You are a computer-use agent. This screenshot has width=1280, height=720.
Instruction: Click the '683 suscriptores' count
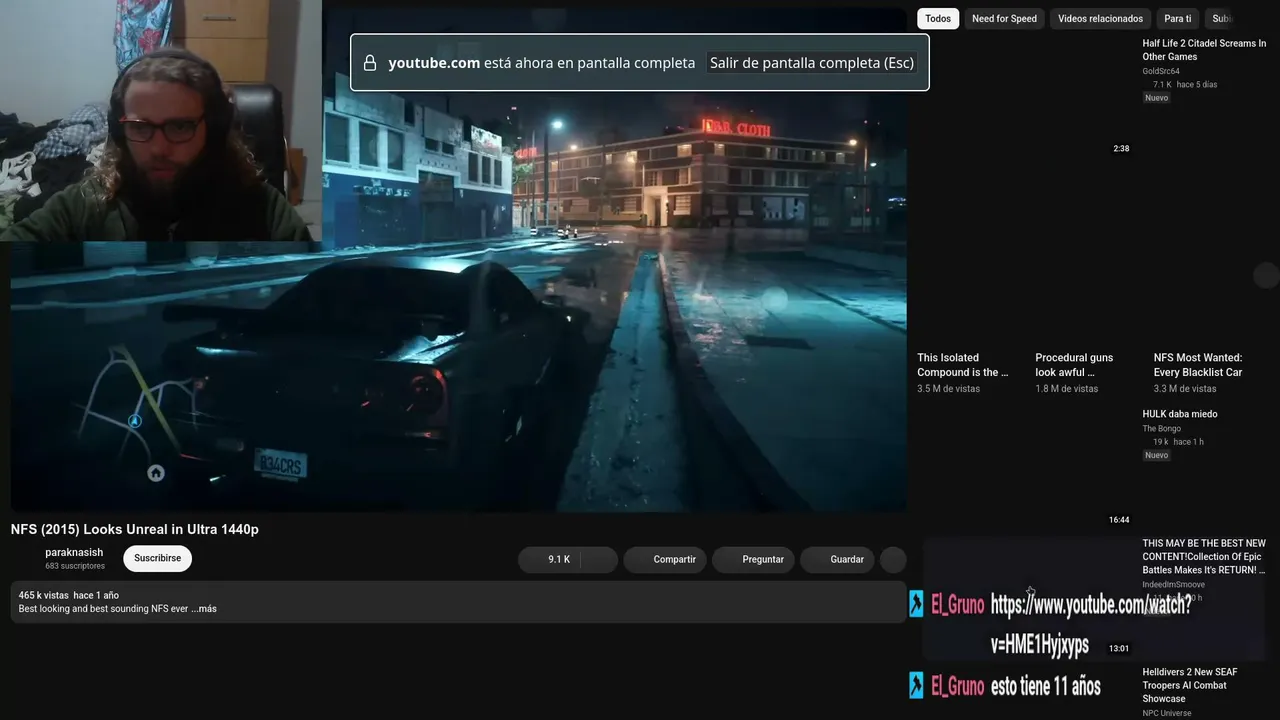[75, 566]
